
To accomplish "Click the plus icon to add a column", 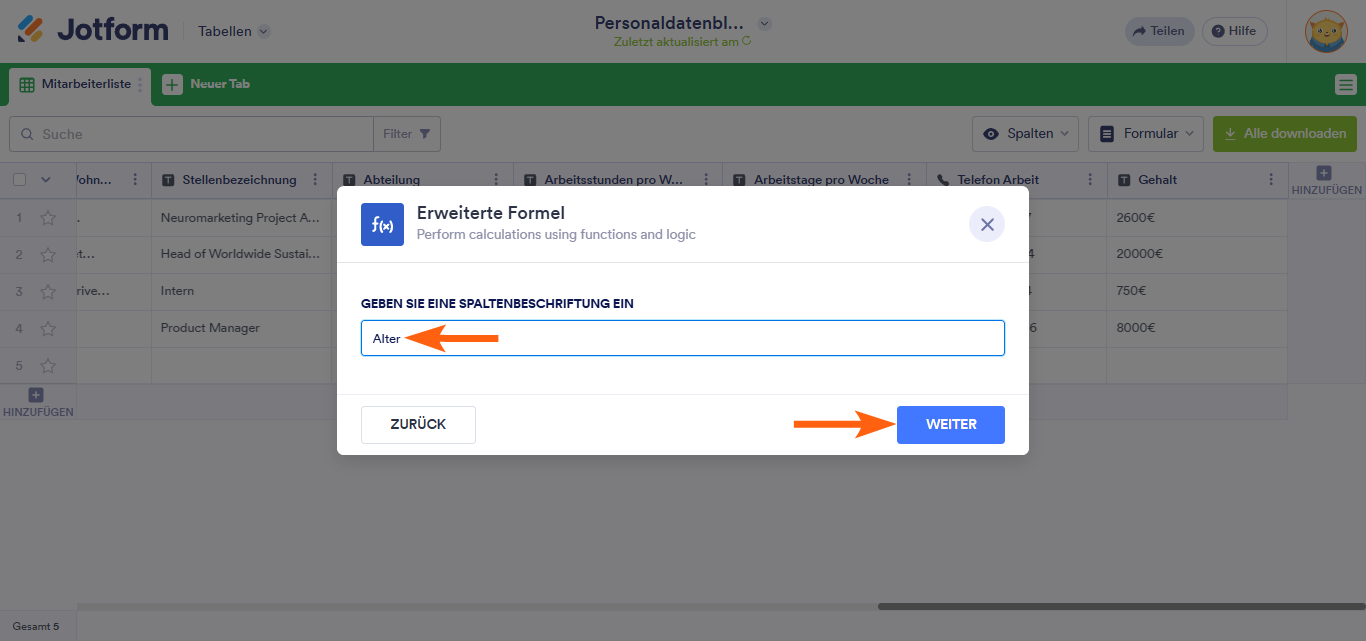I will (x=1324, y=174).
